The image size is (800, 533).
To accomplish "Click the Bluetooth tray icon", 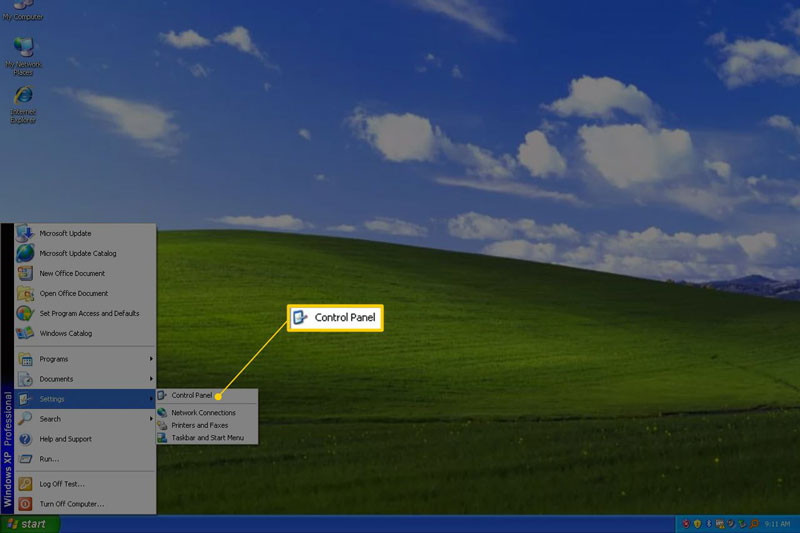I will point(709,524).
